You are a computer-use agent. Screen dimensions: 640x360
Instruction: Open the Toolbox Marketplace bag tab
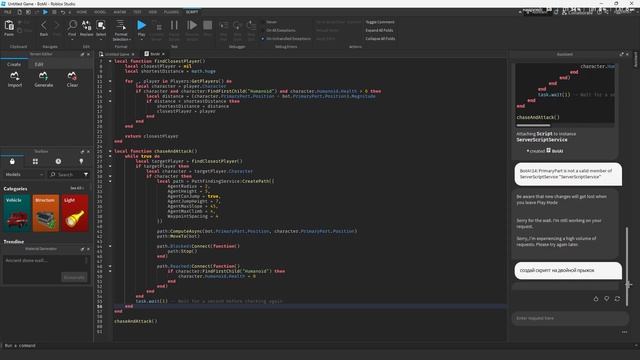tap(12, 162)
